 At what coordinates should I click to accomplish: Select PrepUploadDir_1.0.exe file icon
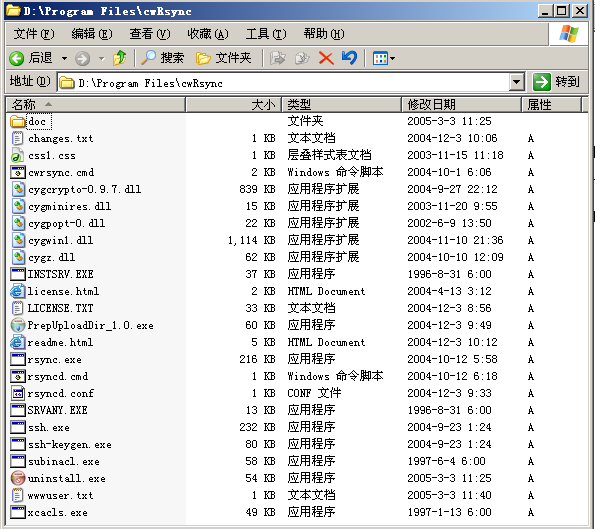17,325
